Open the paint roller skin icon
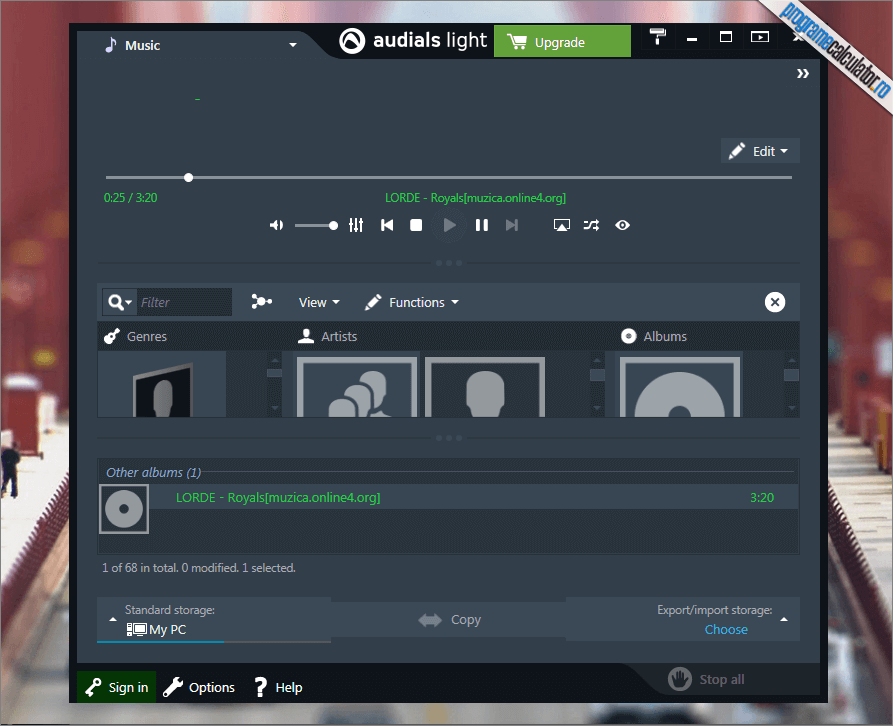The width and height of the screenshot is (893, 726). pyautogui.click(x=658, y=36)
